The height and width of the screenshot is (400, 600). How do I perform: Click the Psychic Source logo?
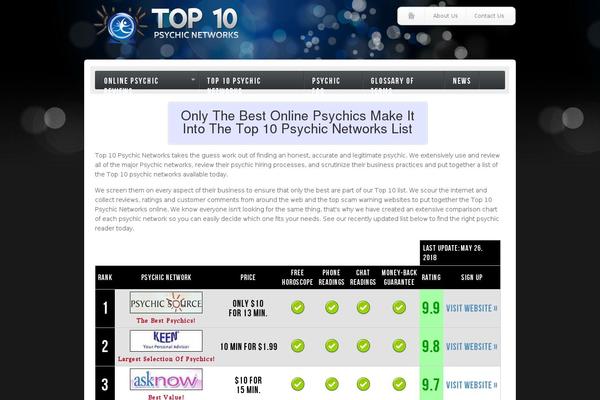(166, 303)
